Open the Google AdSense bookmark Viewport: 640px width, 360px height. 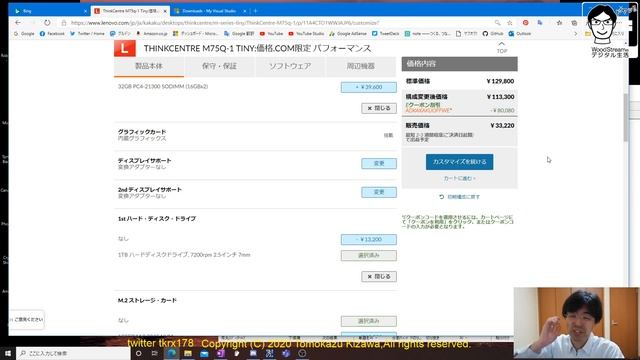pos(348,33)
